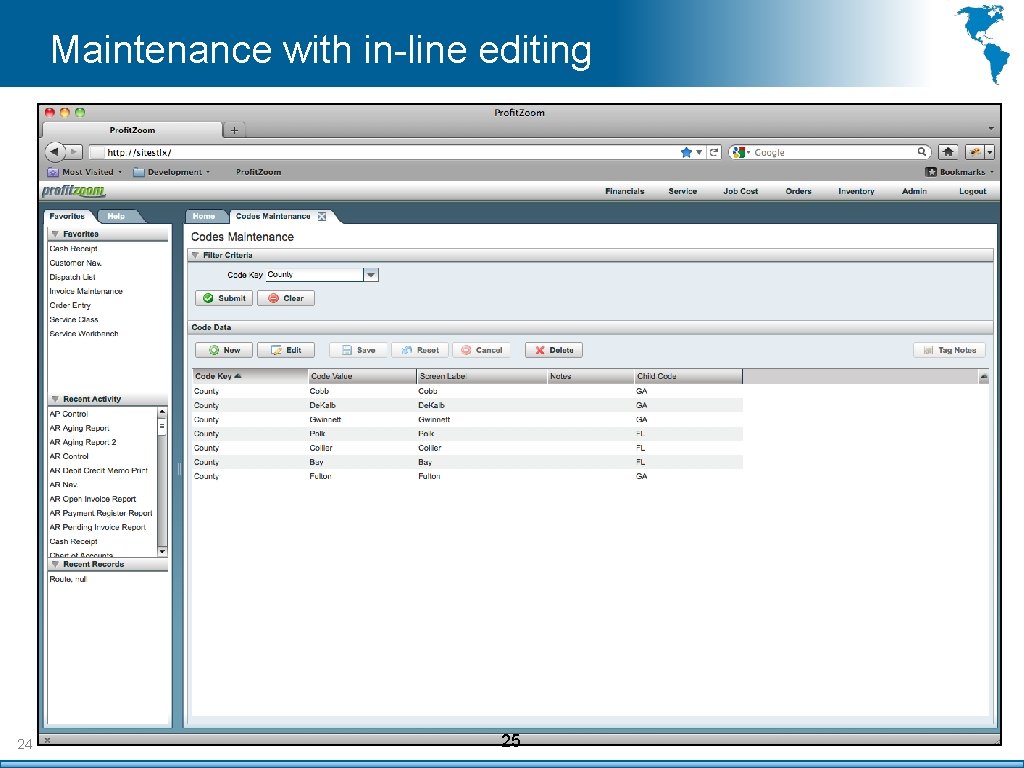Click the Edit button
The width and height of the screenshot is (1024, 768).
click(286, 351)
